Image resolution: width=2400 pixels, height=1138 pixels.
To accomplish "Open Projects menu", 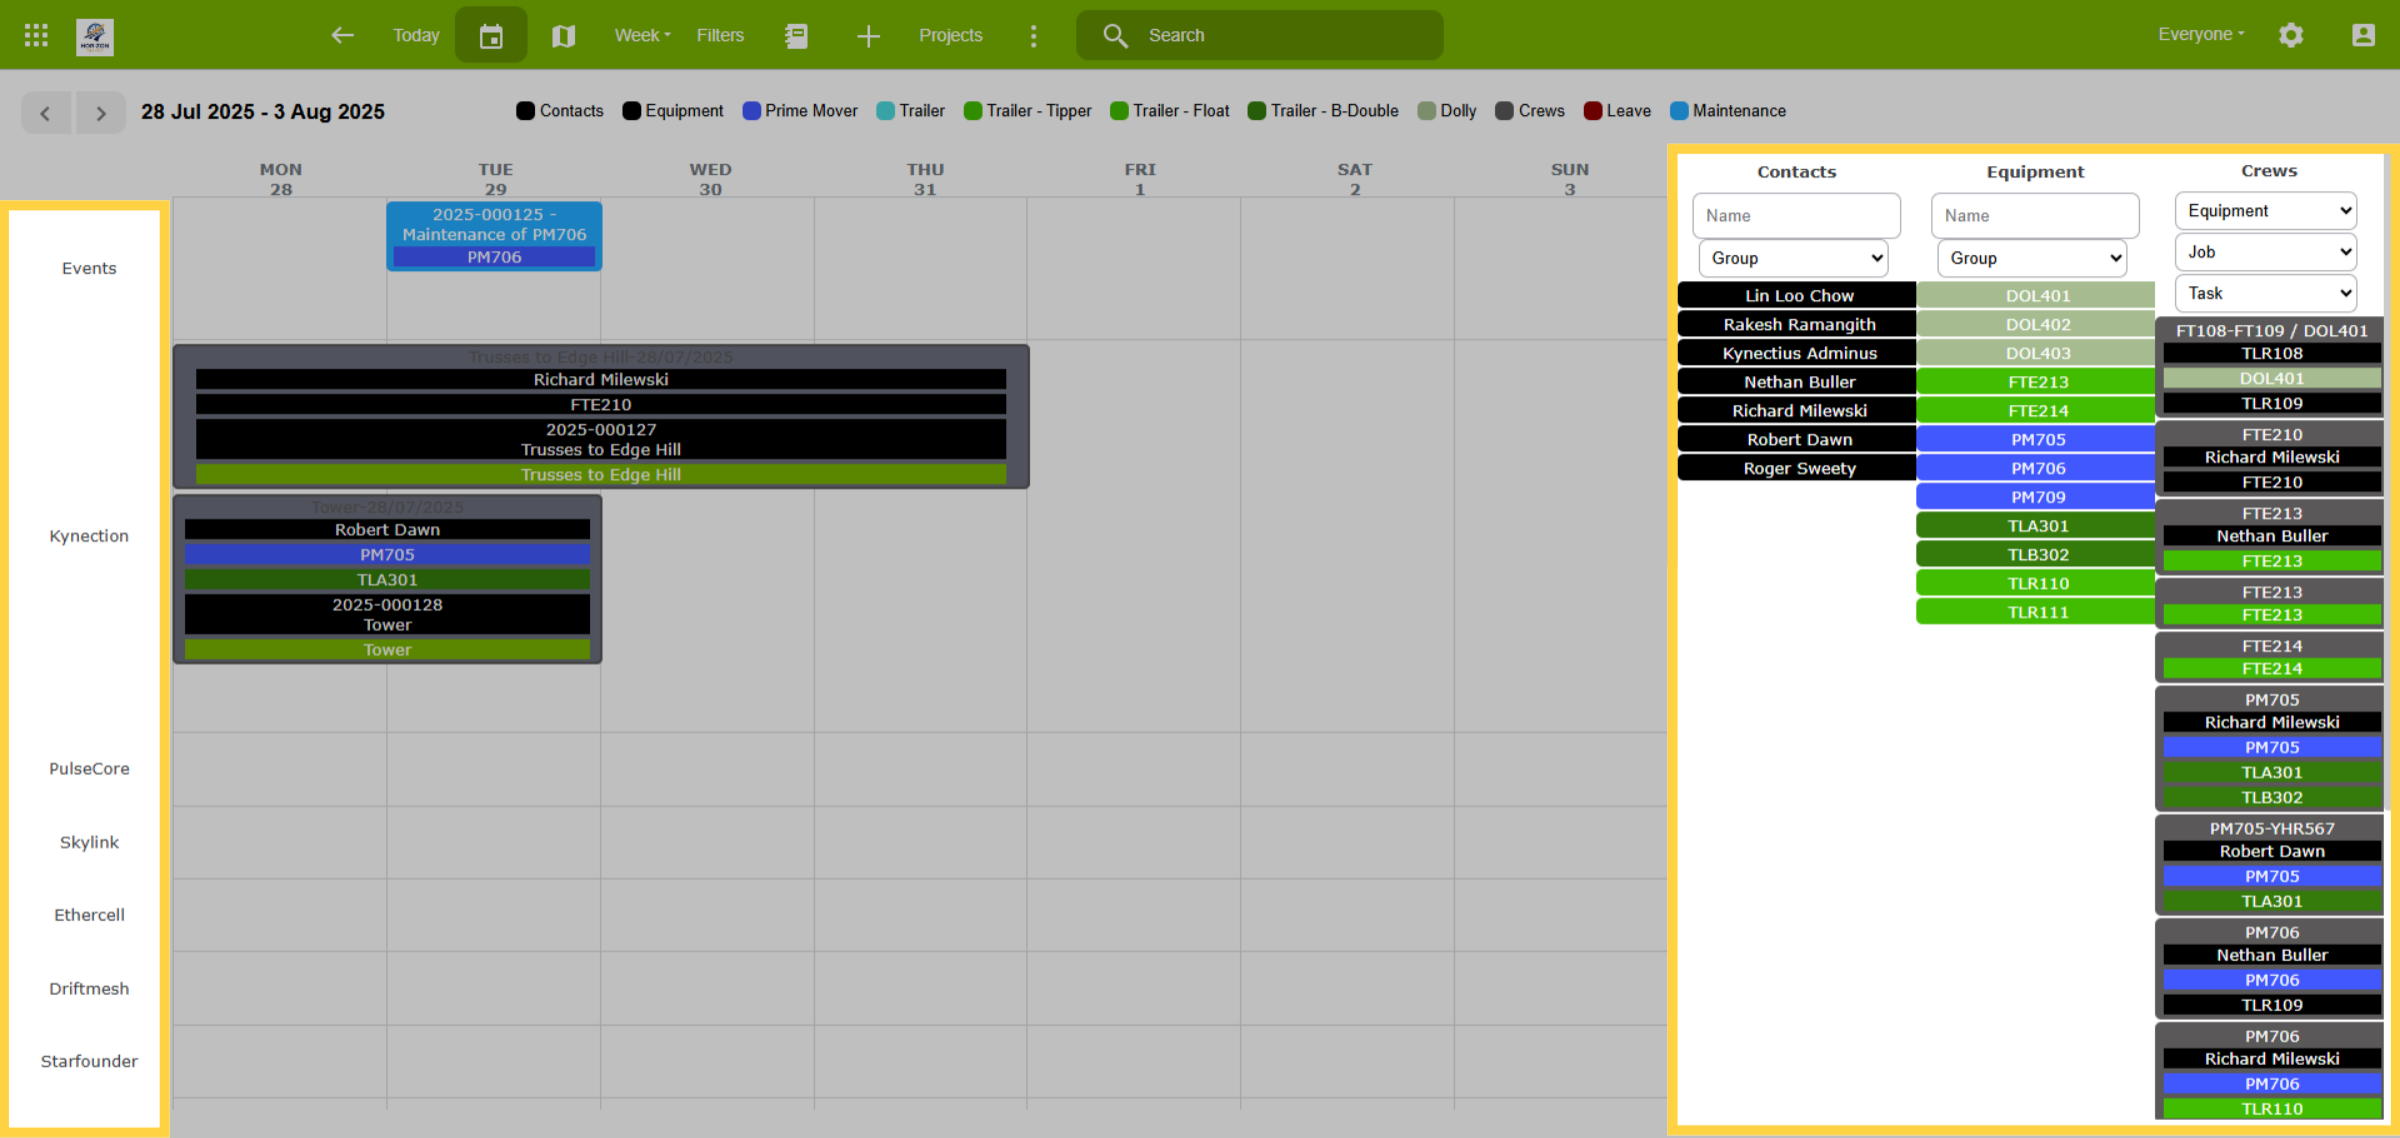I will 950,35.
